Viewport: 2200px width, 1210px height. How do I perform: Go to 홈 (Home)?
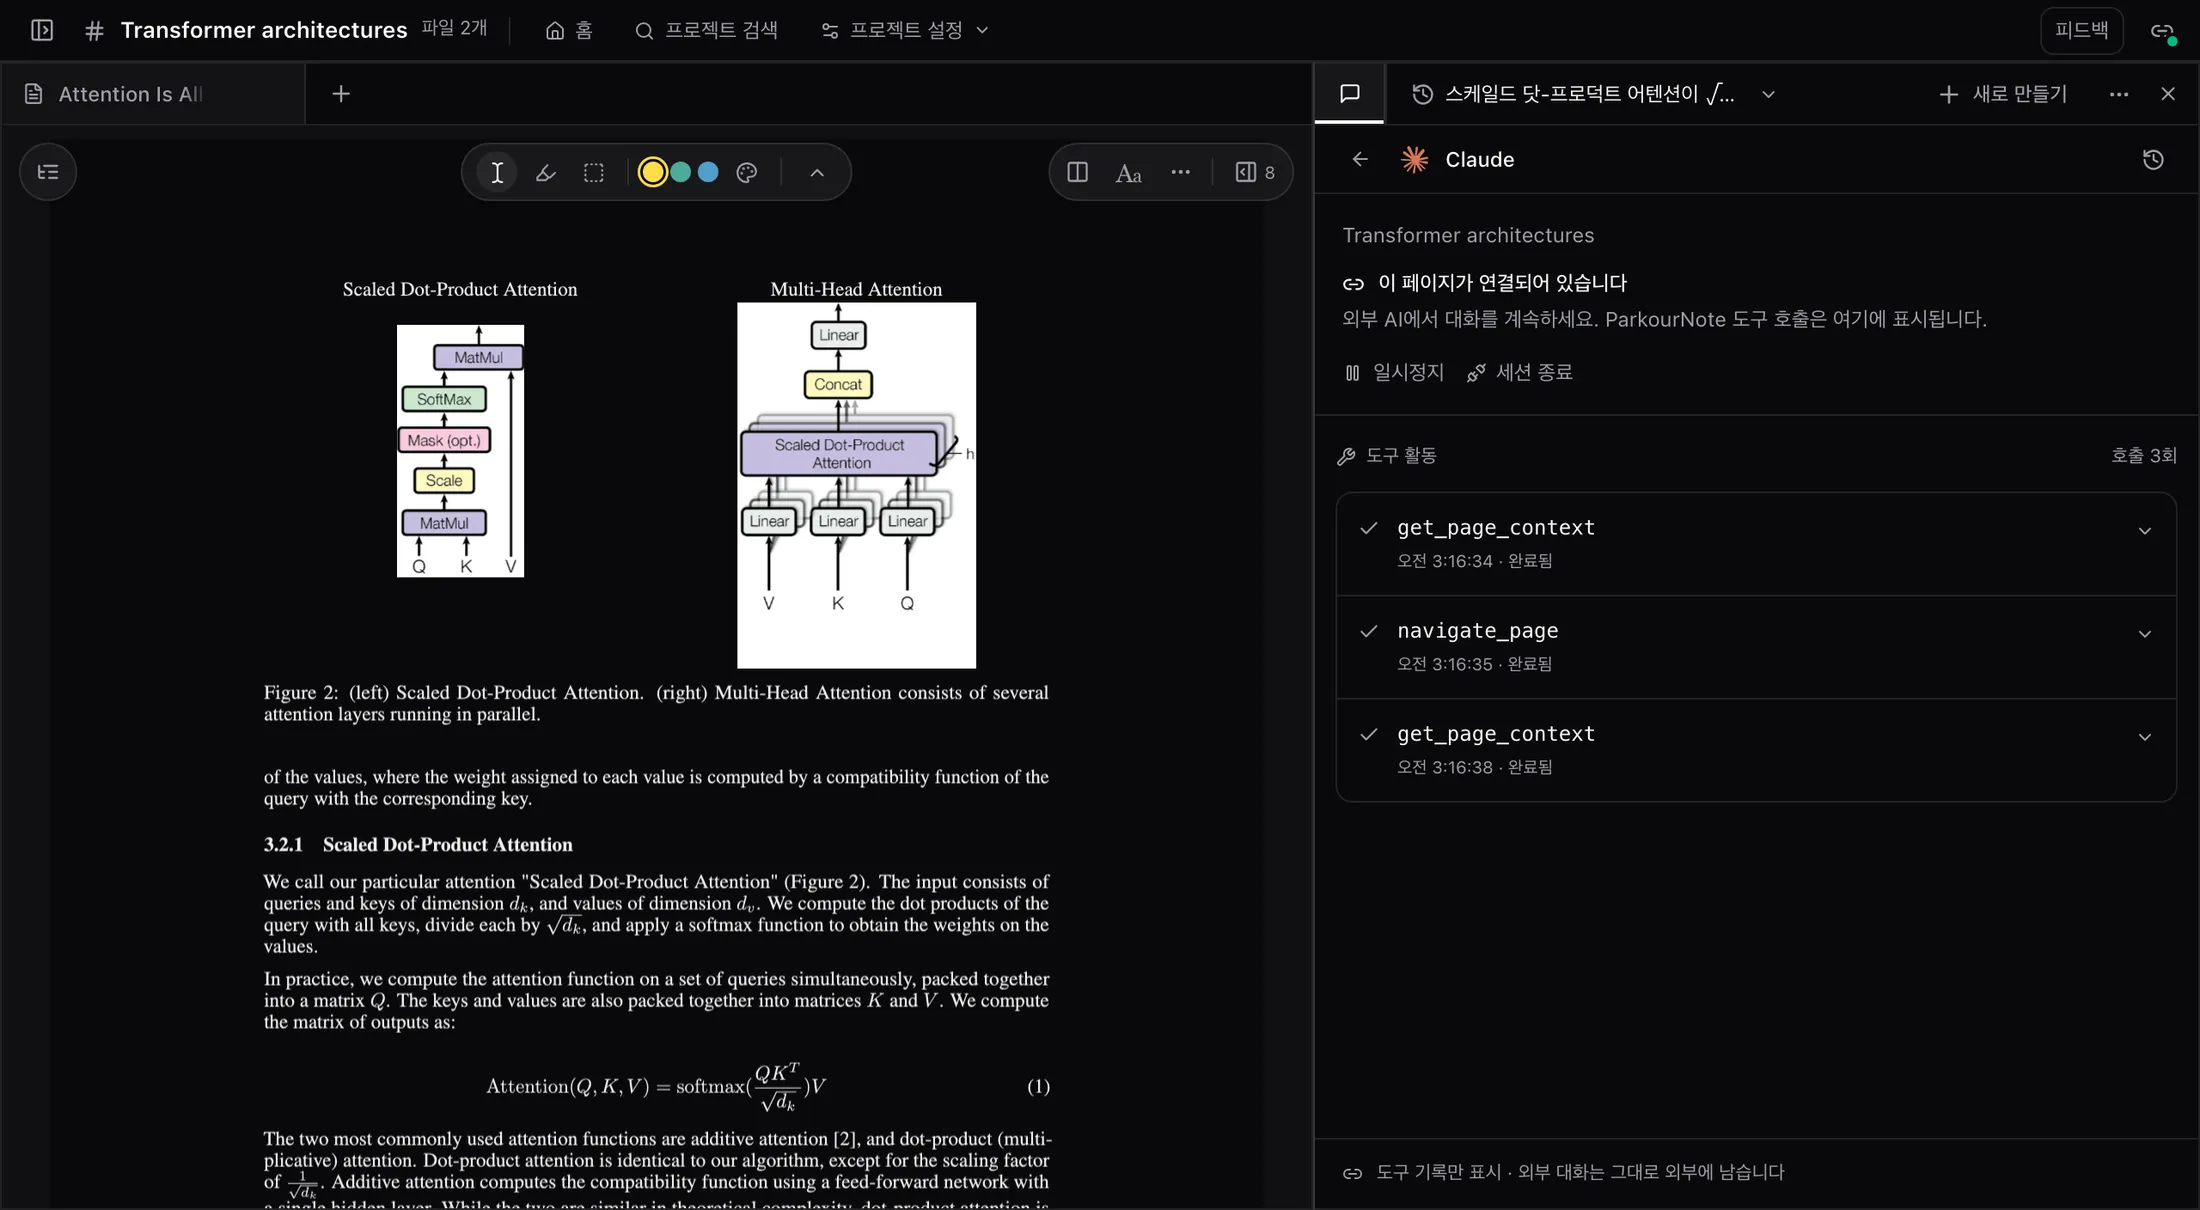569,30
